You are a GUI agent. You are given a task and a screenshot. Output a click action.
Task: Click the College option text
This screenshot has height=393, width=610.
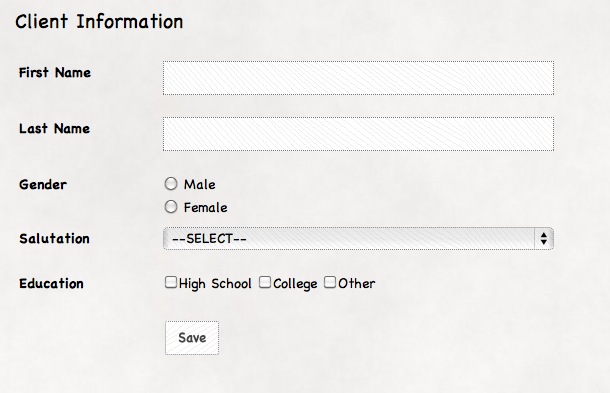tap(295, 284)
